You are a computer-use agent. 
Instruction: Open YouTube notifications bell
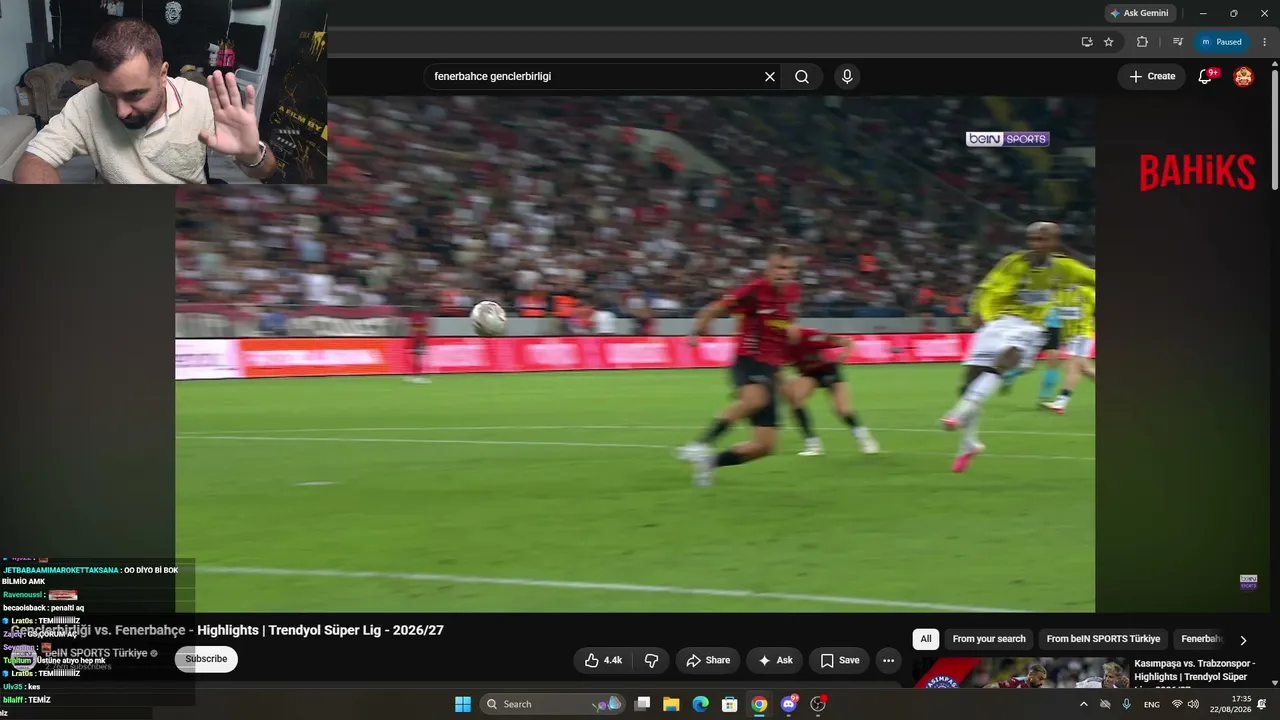click(1206, 77)
